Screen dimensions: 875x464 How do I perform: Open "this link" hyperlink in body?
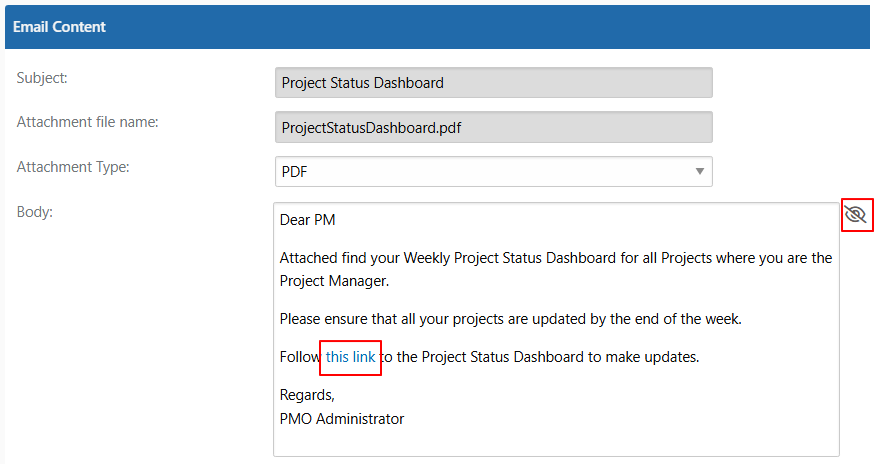point(350,357)
